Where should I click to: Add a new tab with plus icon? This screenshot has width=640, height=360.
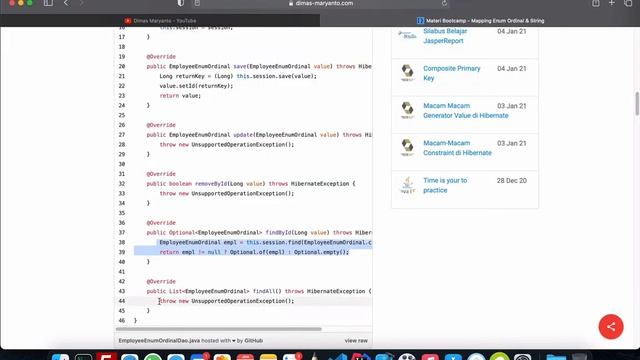point(611,3)
